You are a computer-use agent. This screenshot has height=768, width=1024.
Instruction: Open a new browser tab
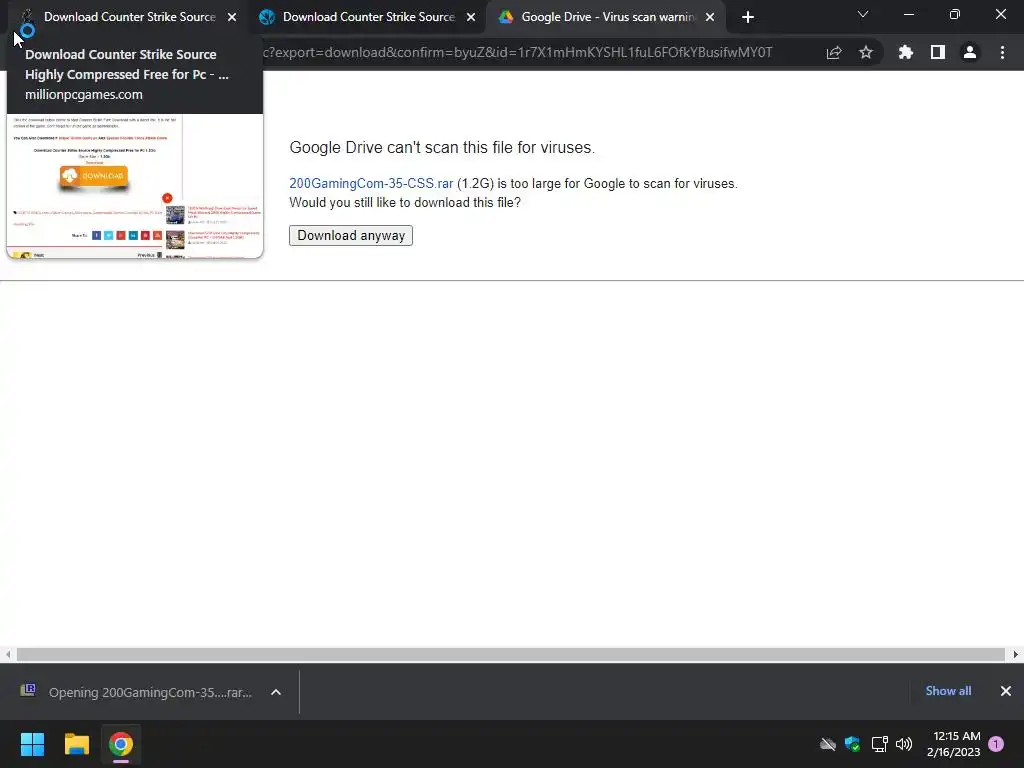coord(748,17)
